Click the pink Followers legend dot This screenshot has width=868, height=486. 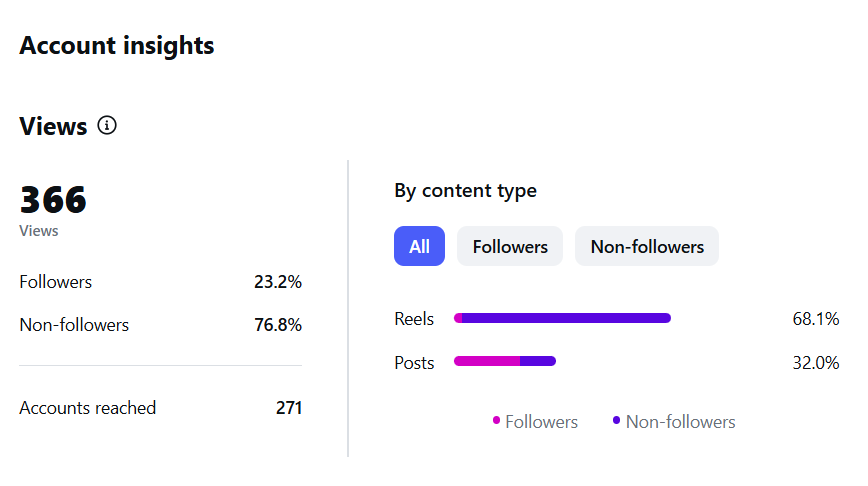[496, 420]
